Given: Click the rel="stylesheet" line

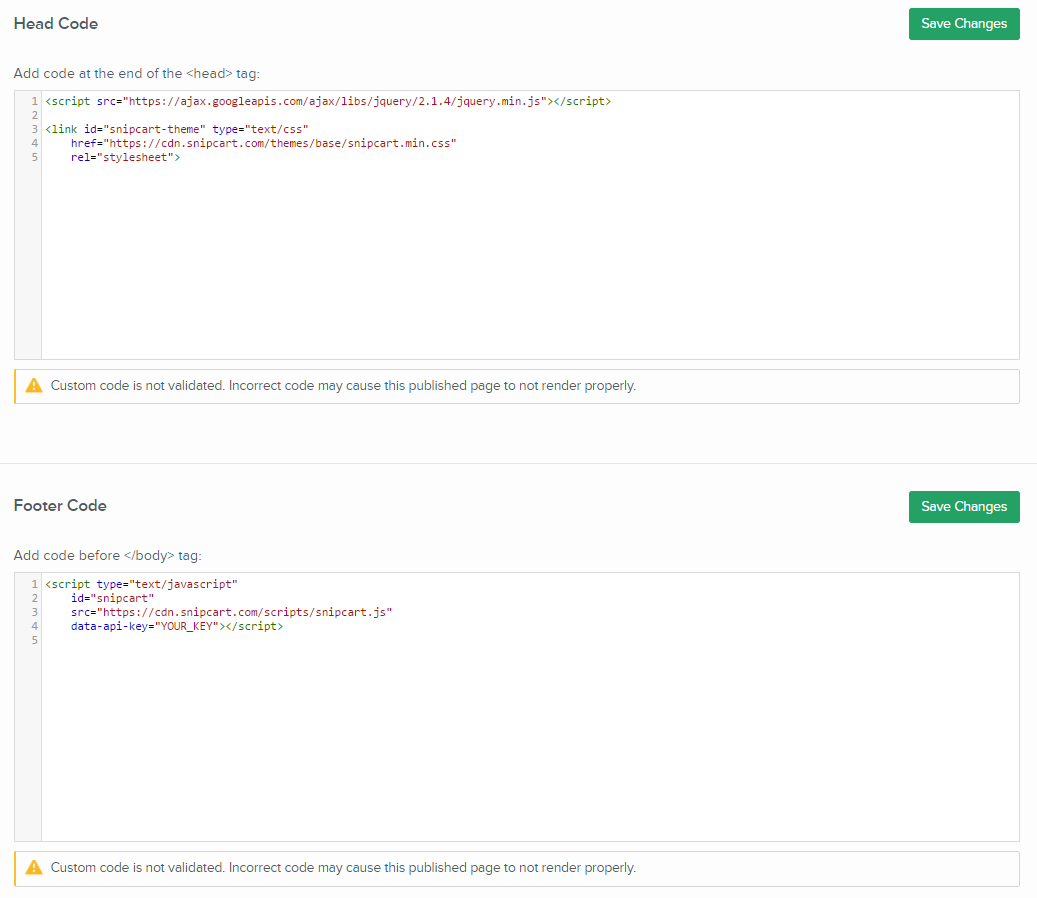Looking at the screenshot, I should pyautogui.click(x=125, y=157).
